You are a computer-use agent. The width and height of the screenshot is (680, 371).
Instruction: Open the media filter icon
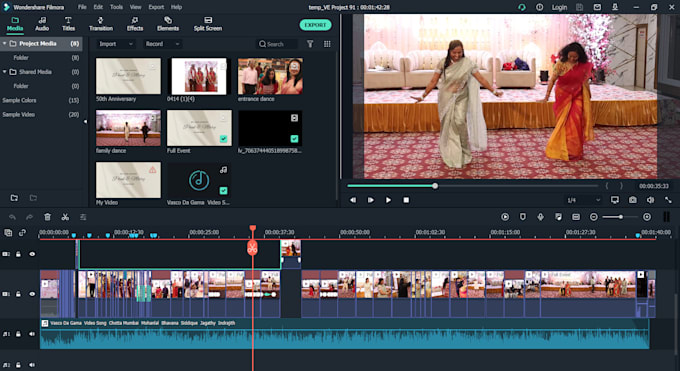click(x=310, y=44)
